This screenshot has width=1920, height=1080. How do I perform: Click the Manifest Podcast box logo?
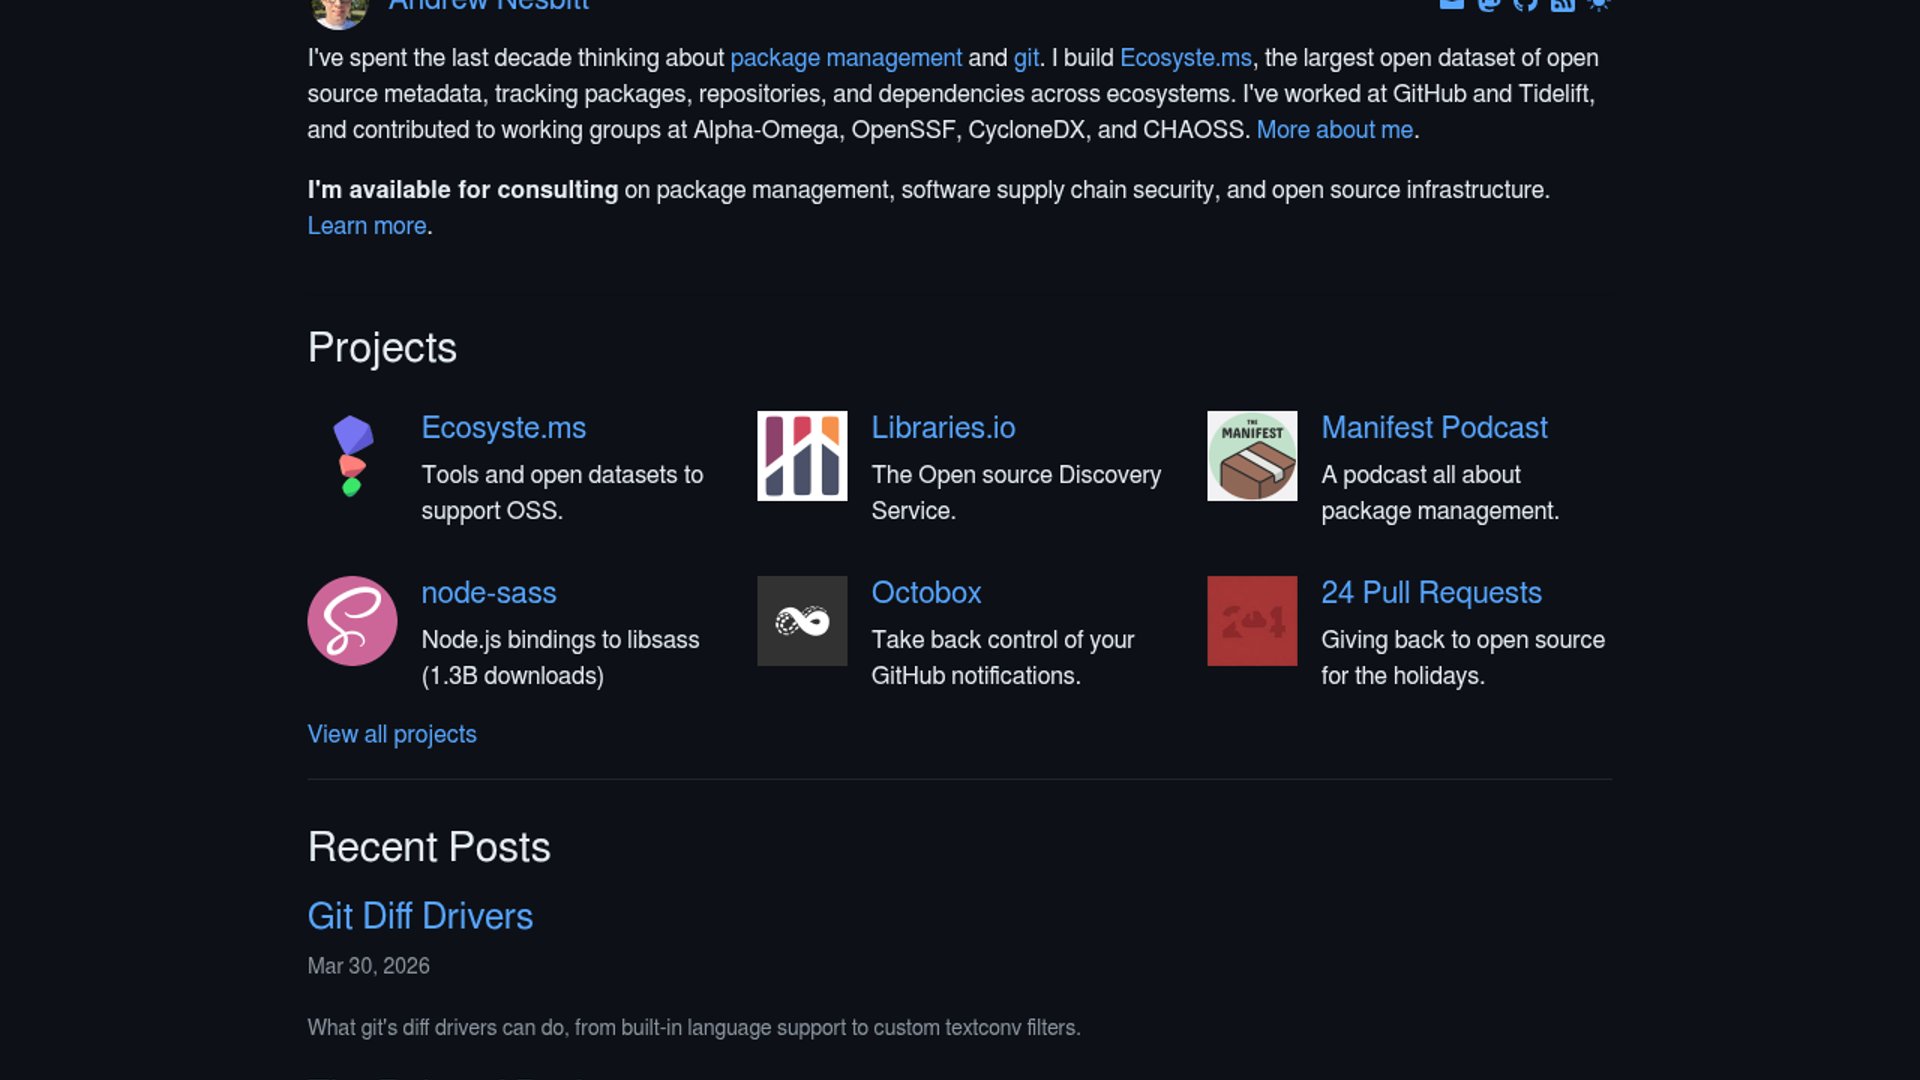tap(1252, 456)
